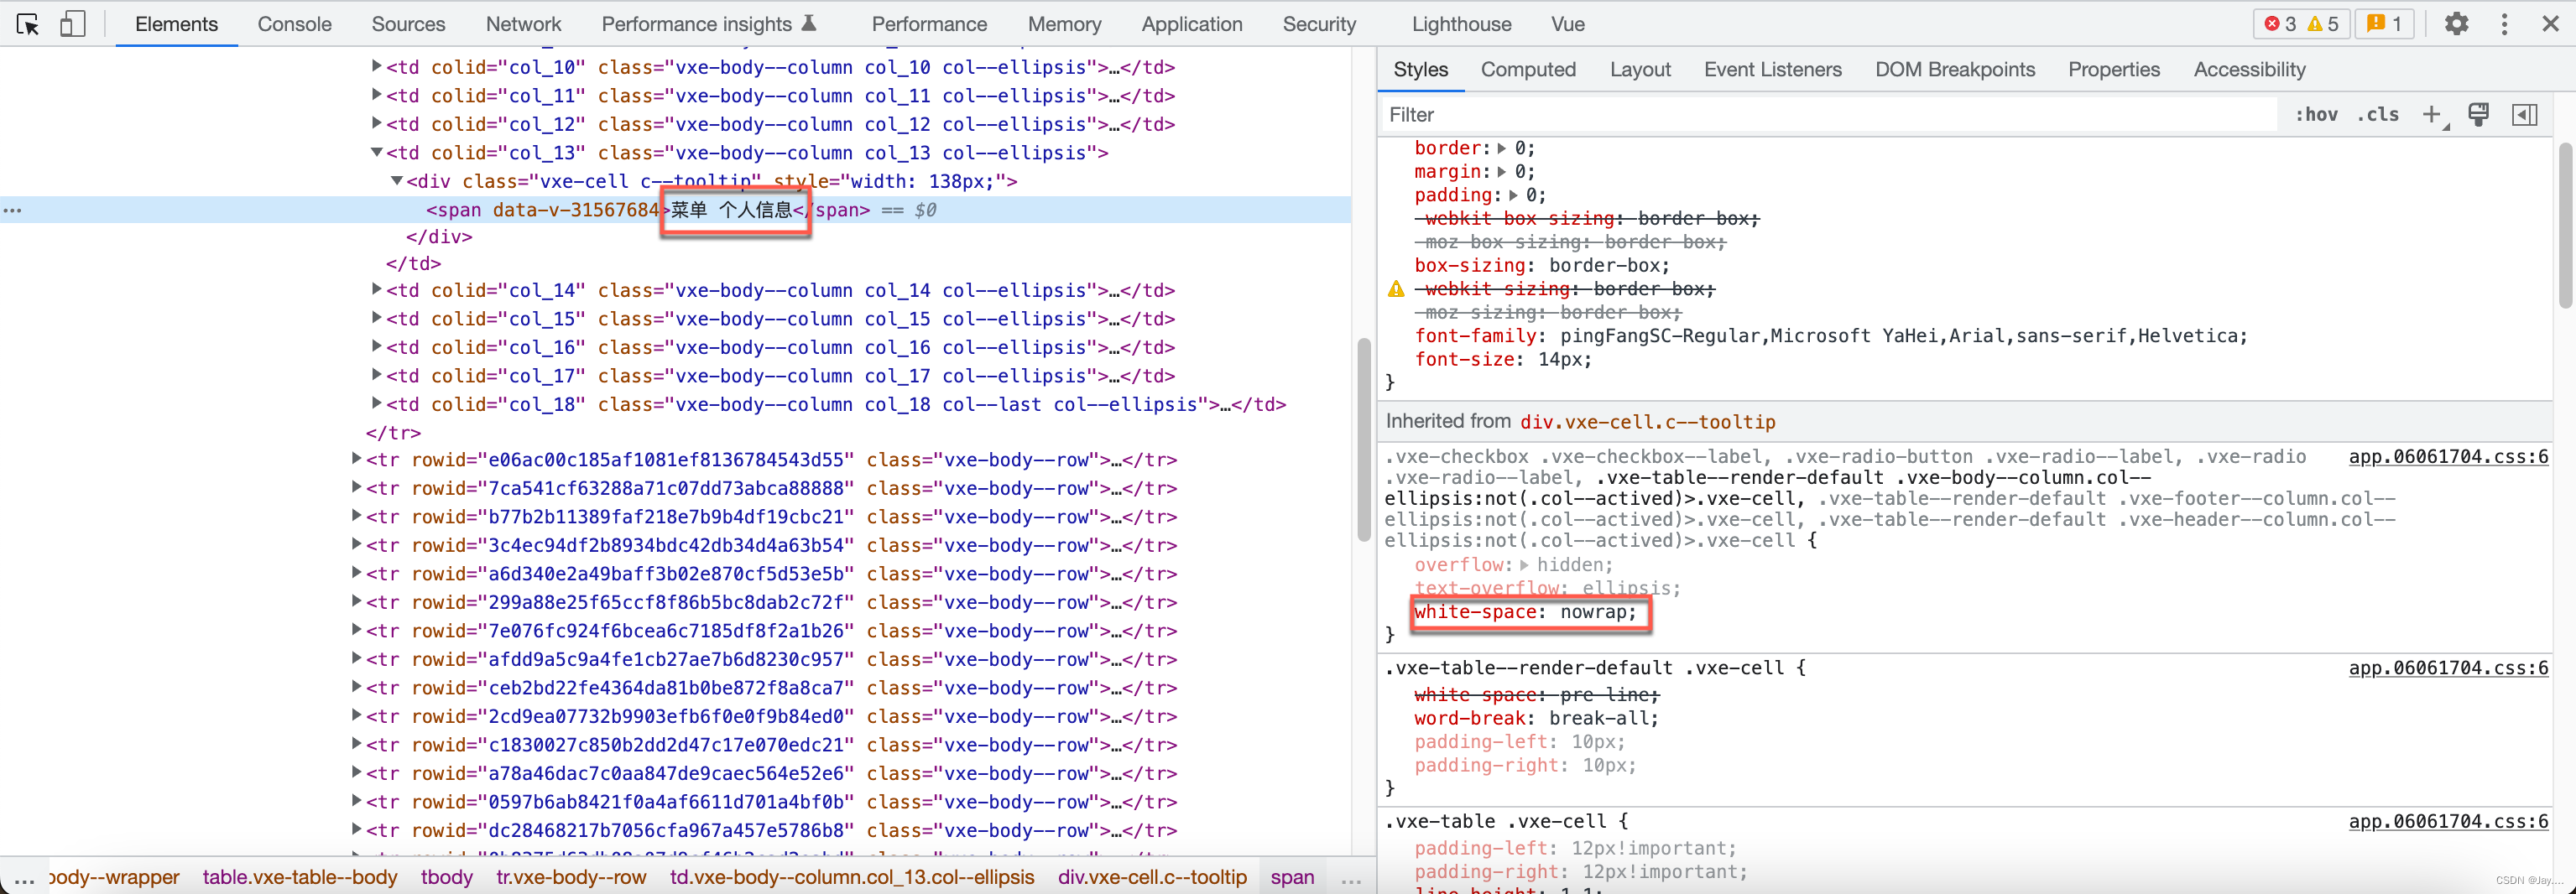The height and width of the screenshot is (894, 2576).
Task: Open the Vue devtools tab
Action: (x=1567, y=24)
